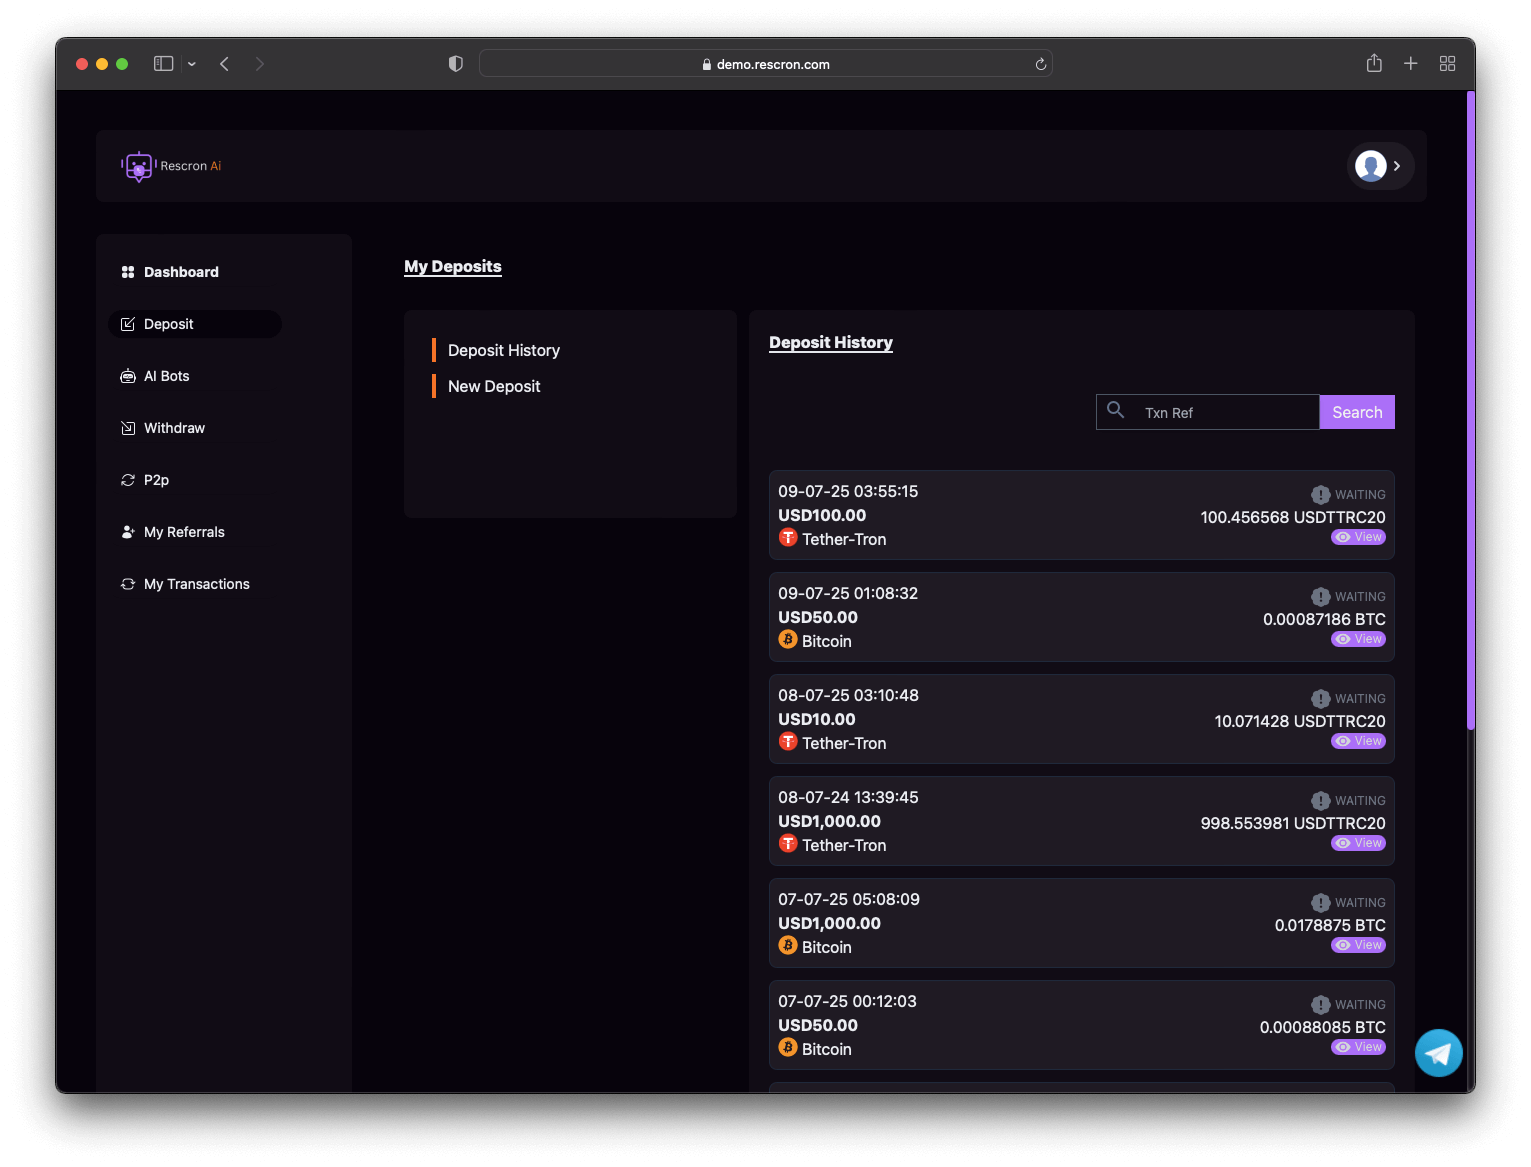Open a new Safari tab
This screenshot has height=1167, width=1531.
point(1410,64)
